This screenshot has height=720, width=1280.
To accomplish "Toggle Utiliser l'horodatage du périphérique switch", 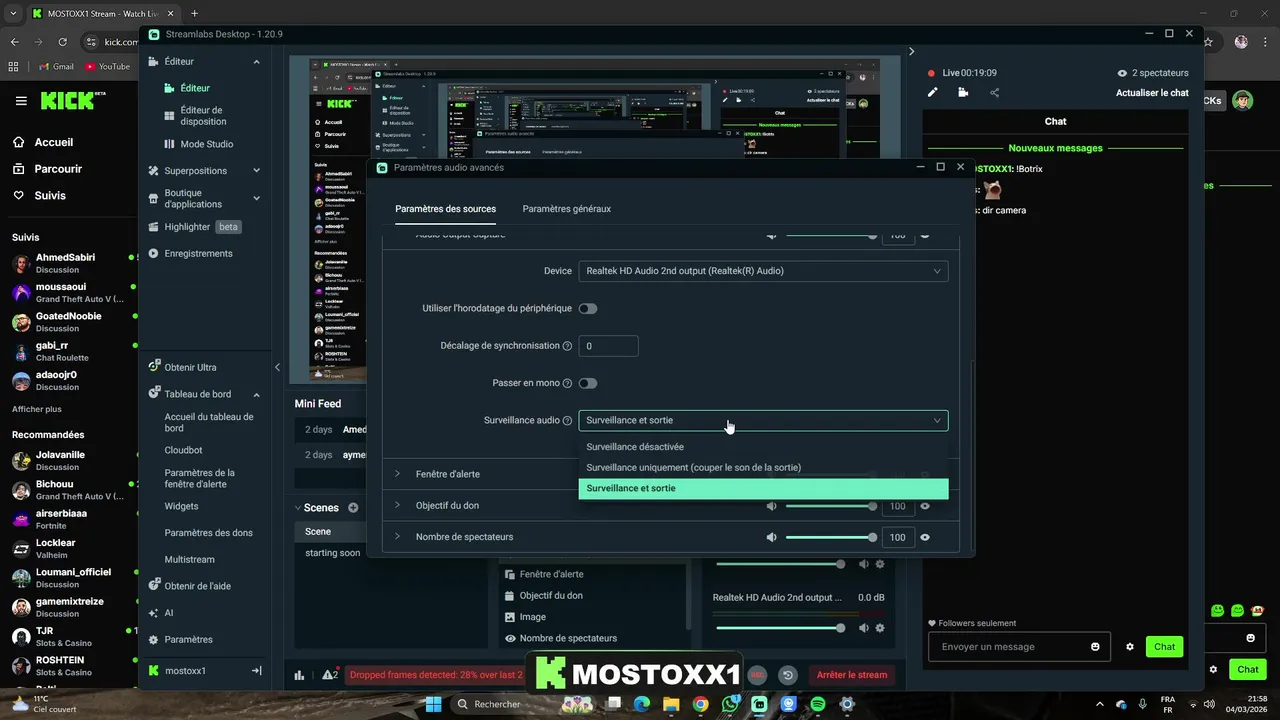I will [x=588, y=309].
